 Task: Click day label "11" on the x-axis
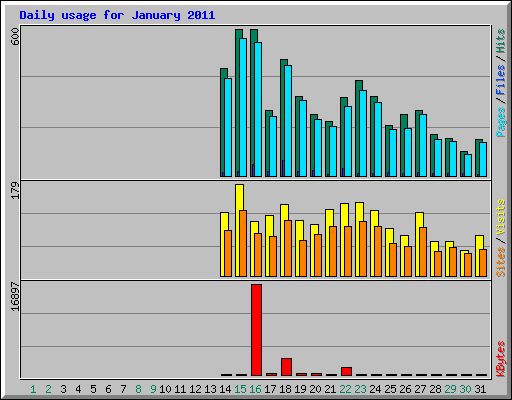(180, 389)
